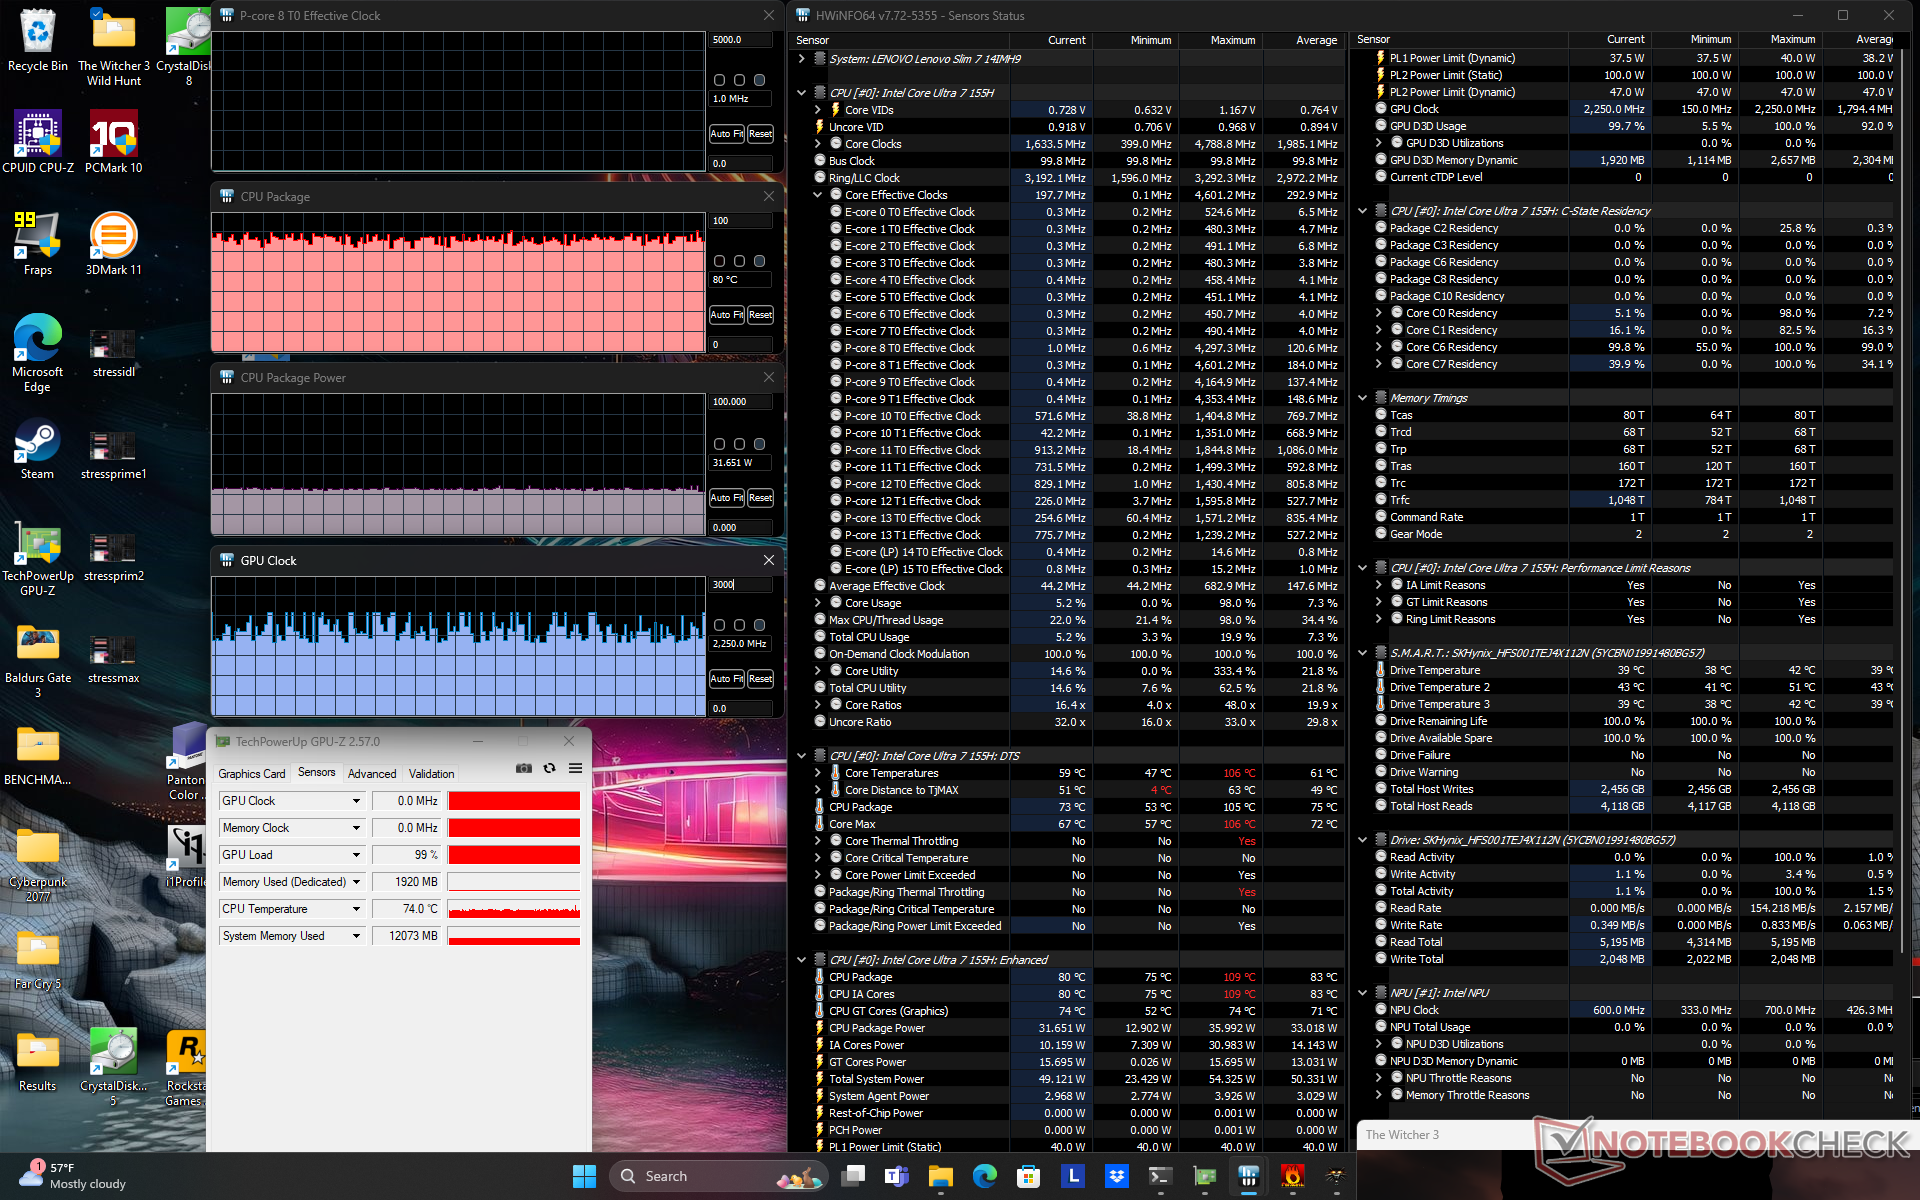Expand the Core Temperatures sensor row
The image size is (1920, 1200).
point(818,773)
